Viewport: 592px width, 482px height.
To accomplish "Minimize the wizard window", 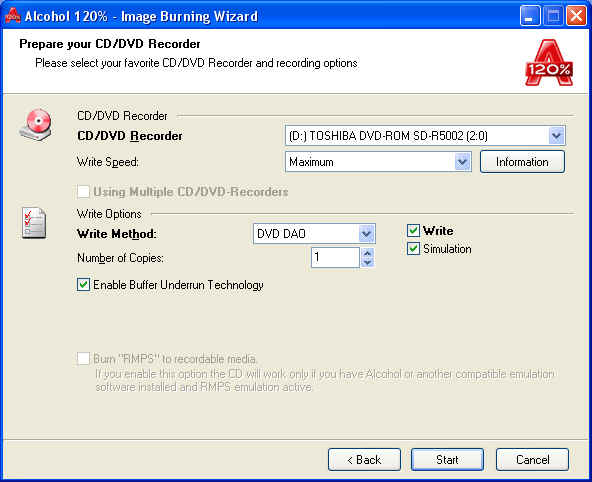I will click(530, 16).
